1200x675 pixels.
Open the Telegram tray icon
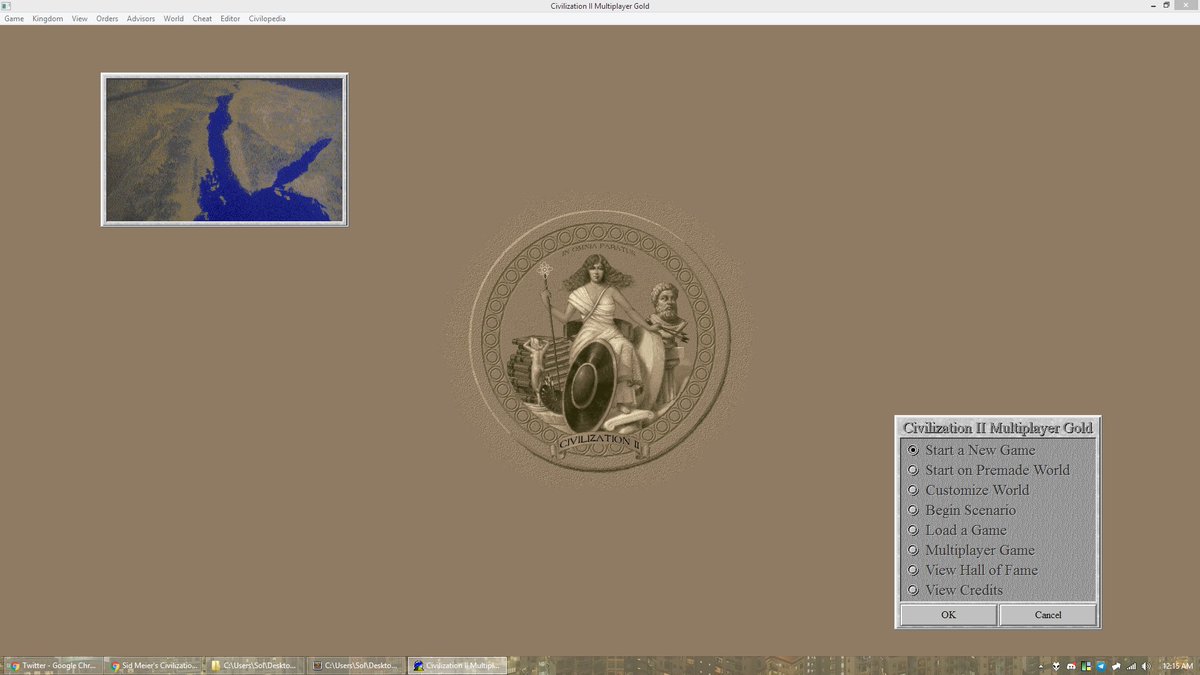click(x=1101, y=666)
